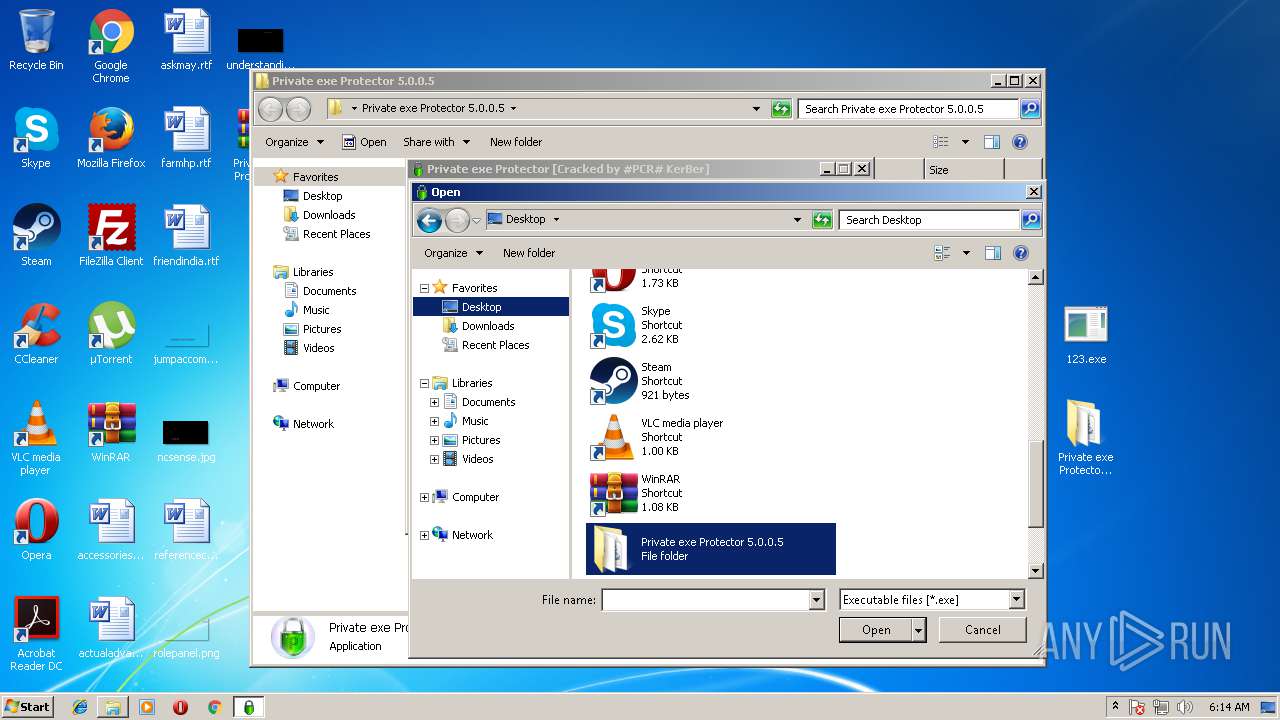The height and width of the screenshot is (720, 1280).
Task: Click the Search Desktop field
Action: [x=930, y=220]
